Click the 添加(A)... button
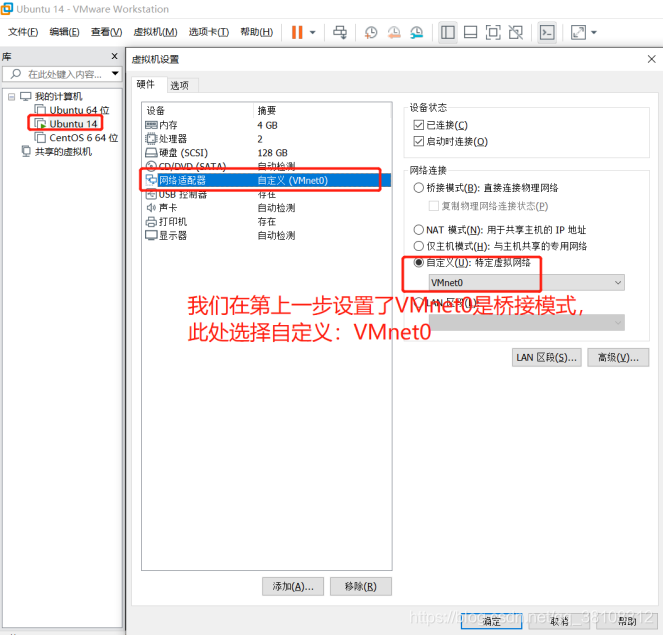Image resolution: width=663 pixels, height=636 pixels. (x=293, y=587)
